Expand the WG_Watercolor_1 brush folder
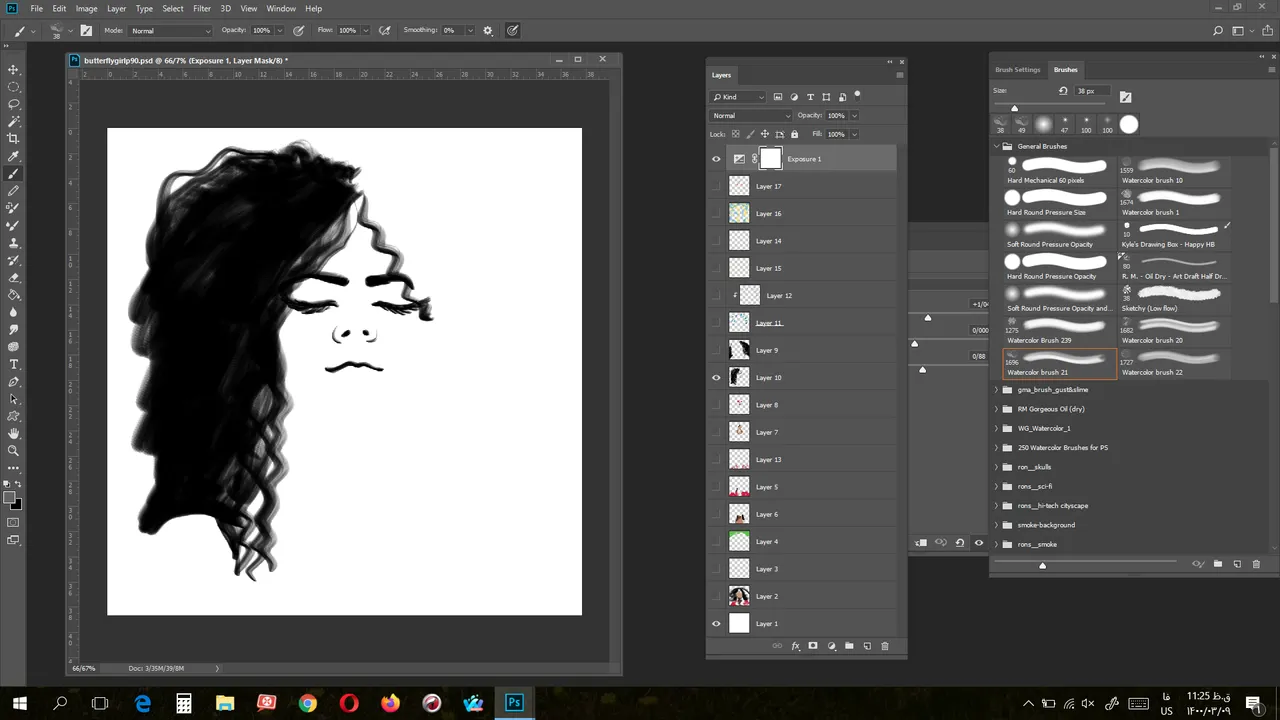 coord(996,428)
